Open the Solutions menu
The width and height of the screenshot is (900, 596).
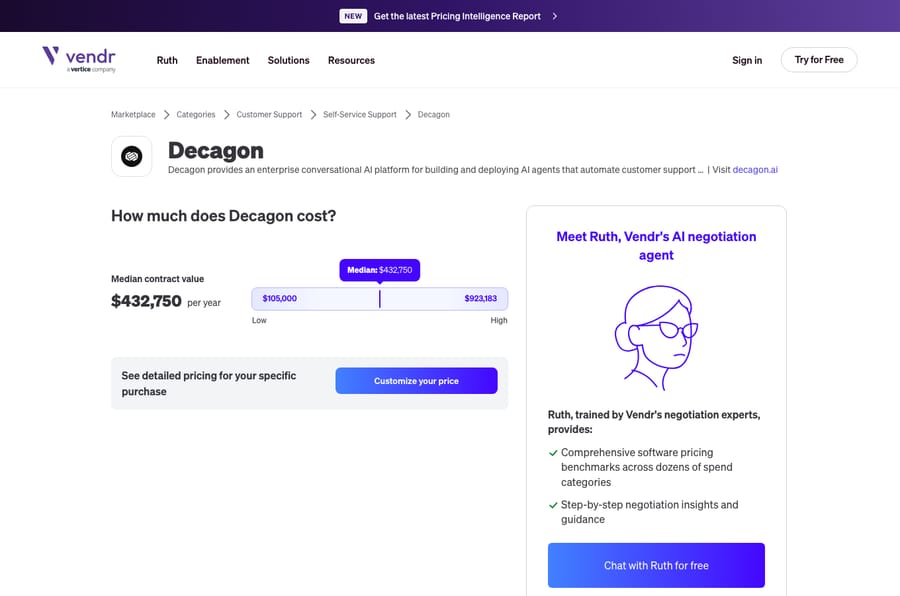tap(288, 60)
